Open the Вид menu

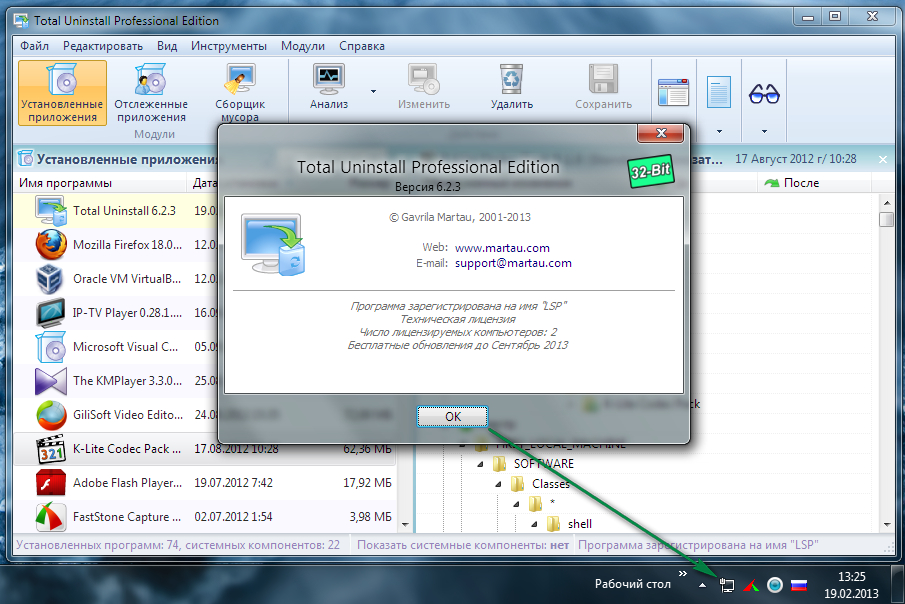tap(167, 46)
